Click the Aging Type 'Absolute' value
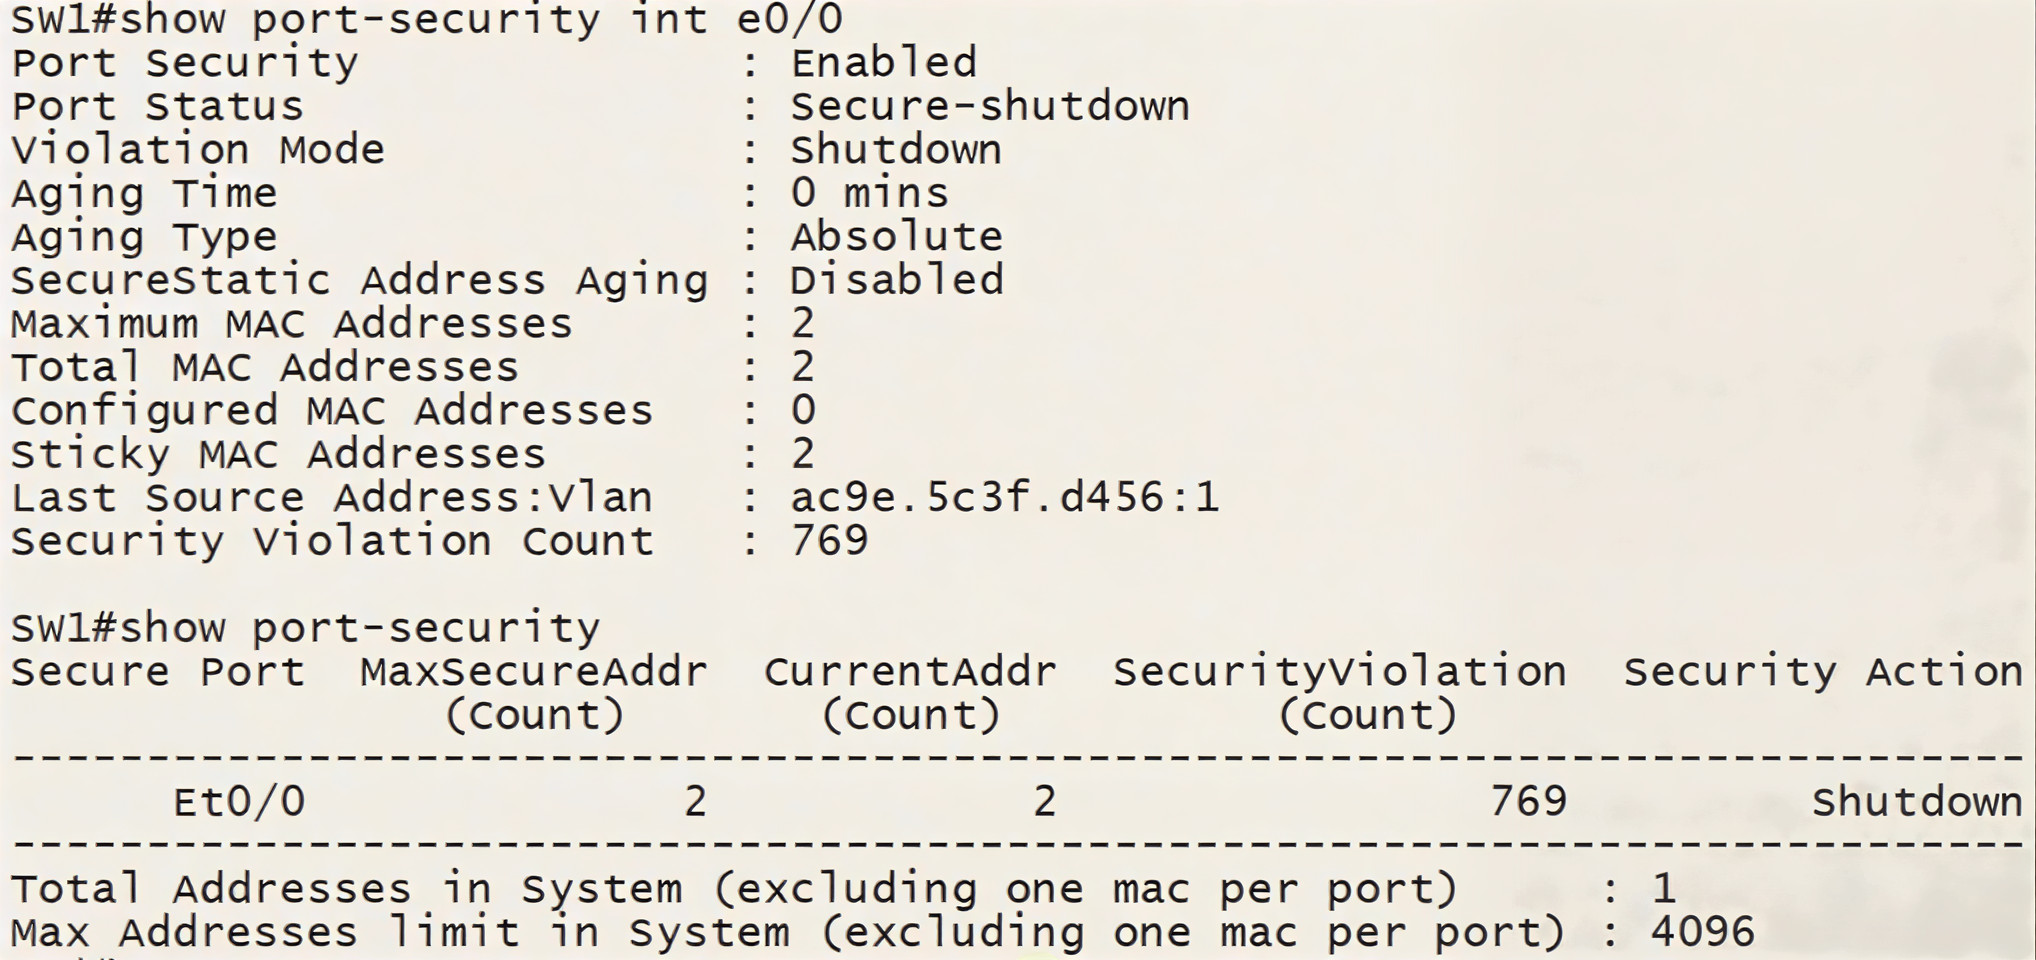Viewport: 2036px width, 960px height. (x=896, y=237)
